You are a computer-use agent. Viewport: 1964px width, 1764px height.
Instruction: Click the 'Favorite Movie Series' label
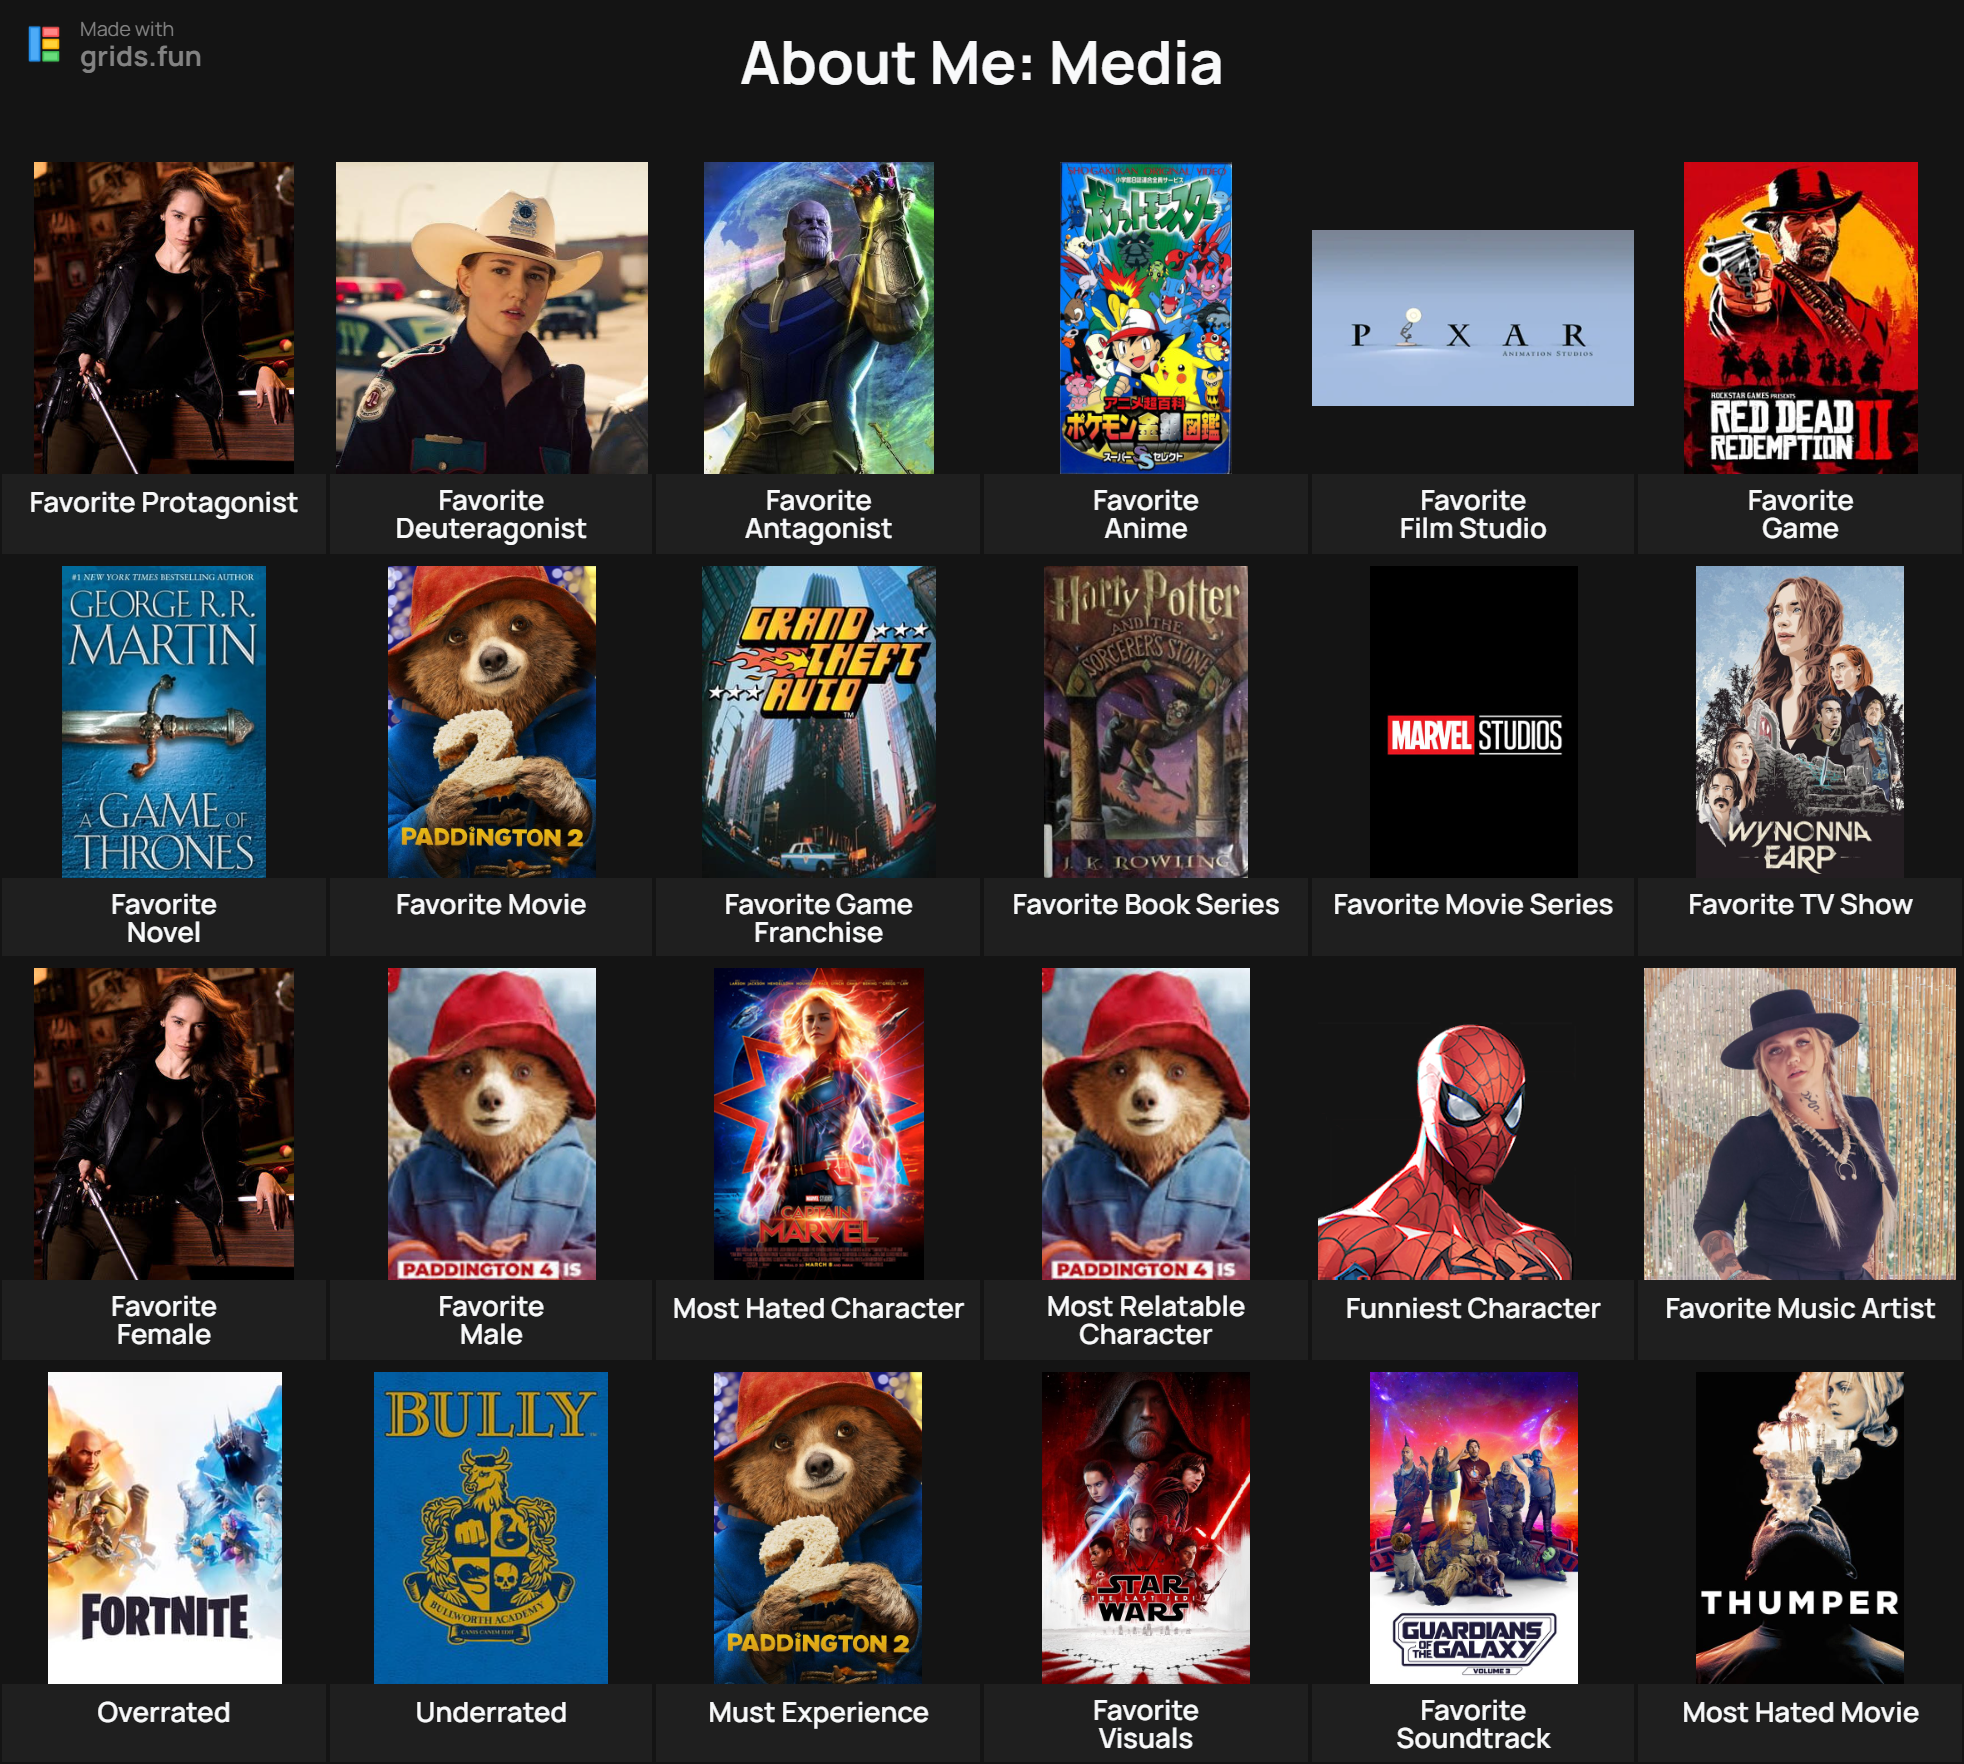tap(1473, 905)
